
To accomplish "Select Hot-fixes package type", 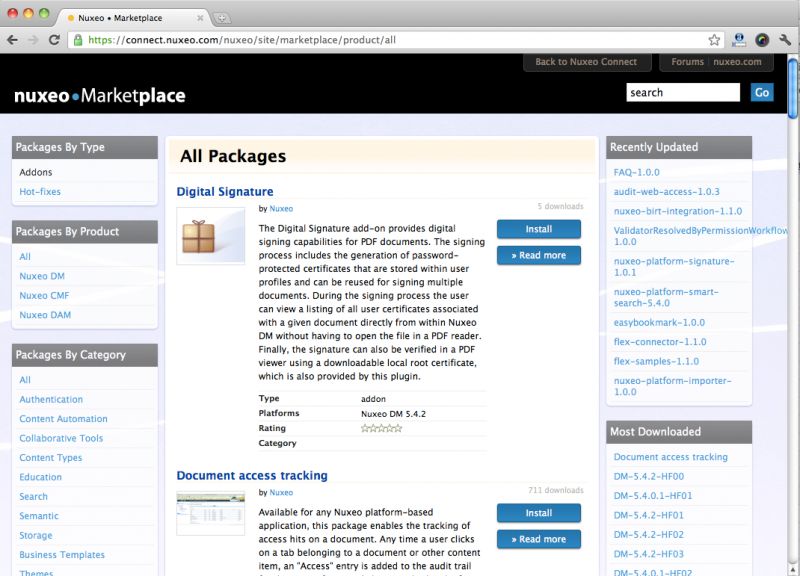I will pyautogui.click(x=40, y=191).
